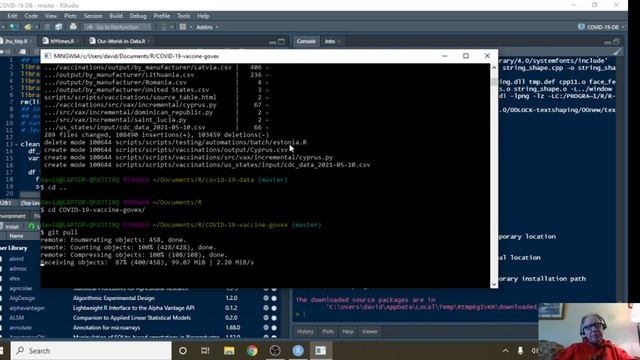Open the Build menu
640x360 pixels.
click(x=116, y=16)
